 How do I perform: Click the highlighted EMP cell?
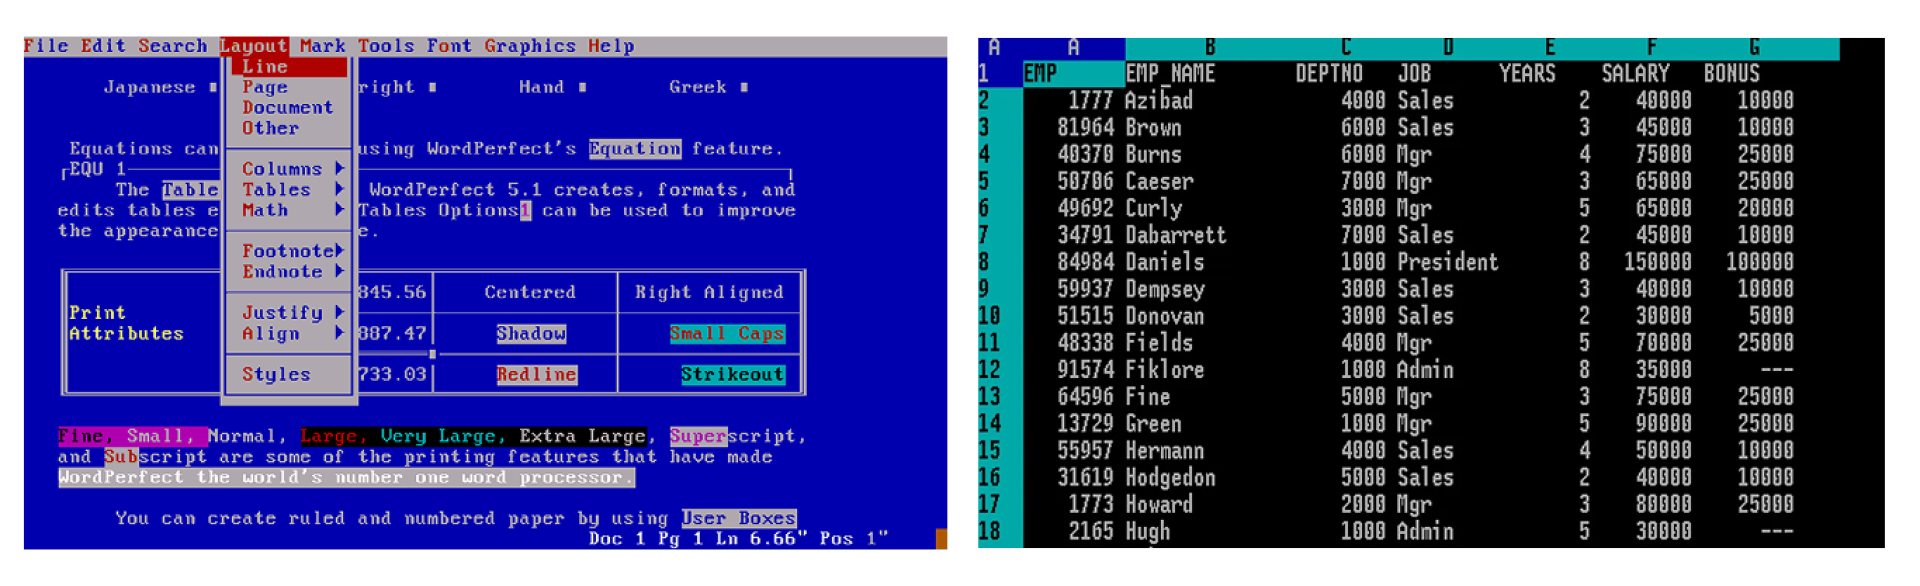click(1073, 74)
